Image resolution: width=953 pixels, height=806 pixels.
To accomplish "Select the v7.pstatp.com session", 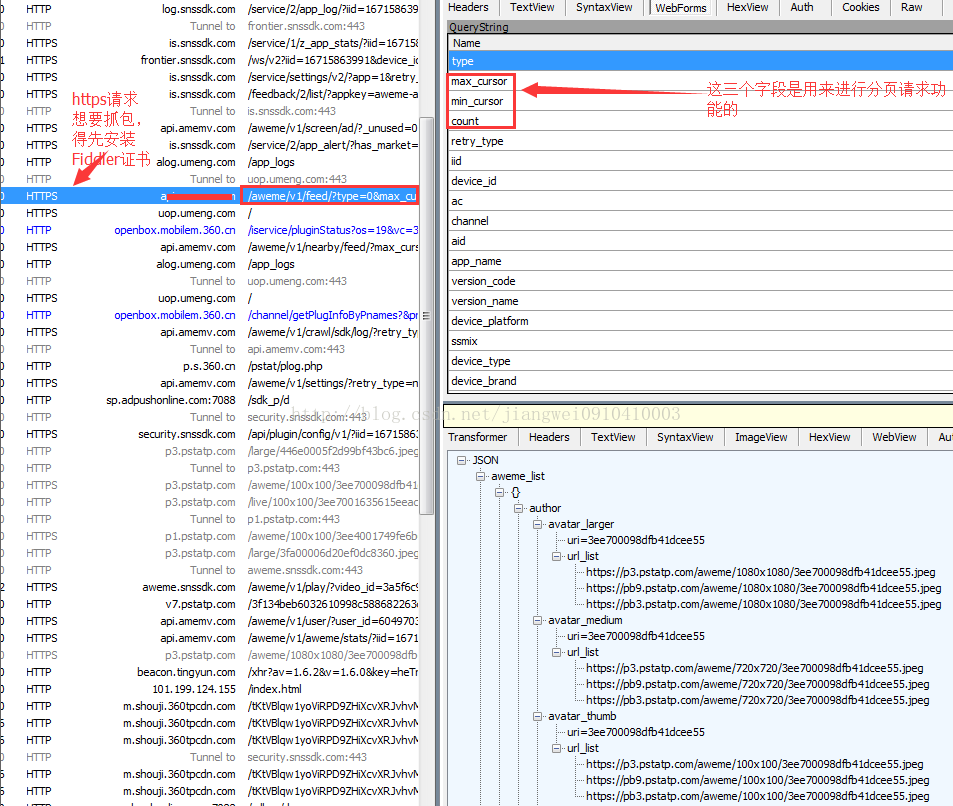I will point(209,604).
